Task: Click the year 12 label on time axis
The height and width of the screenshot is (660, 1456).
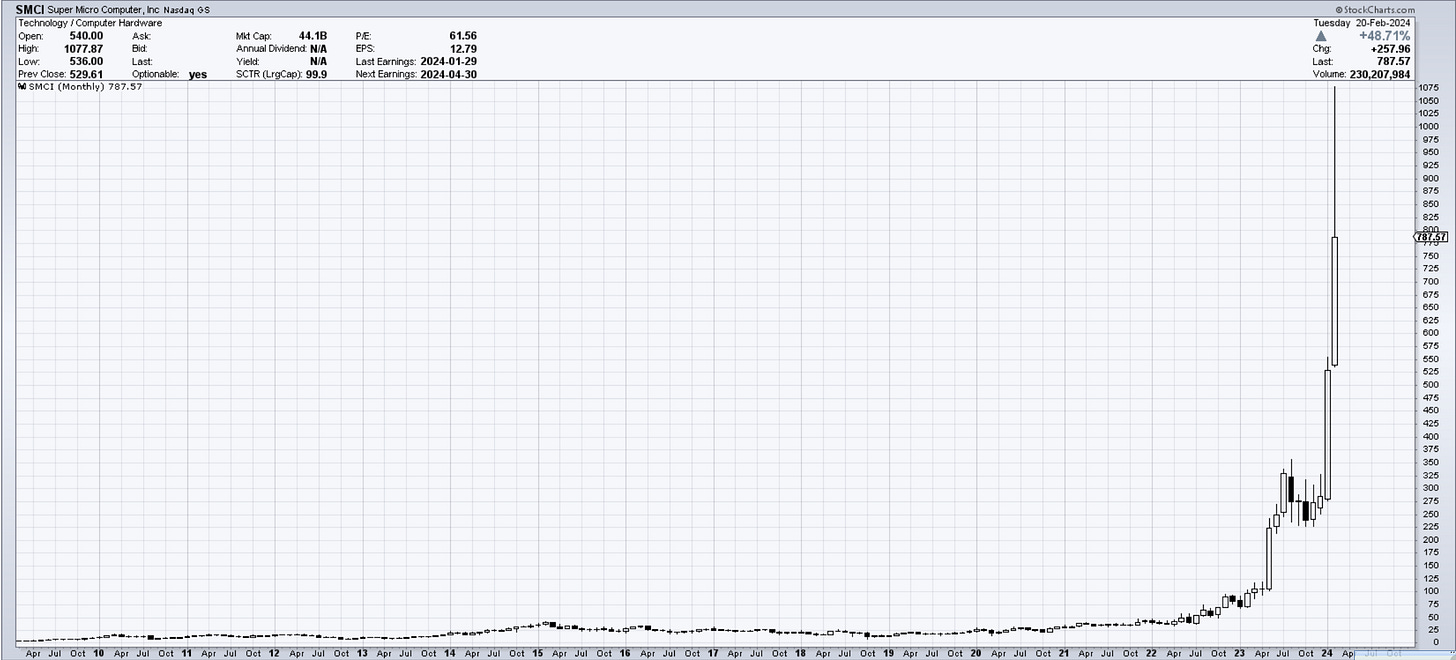Action: tap(274, 652)
